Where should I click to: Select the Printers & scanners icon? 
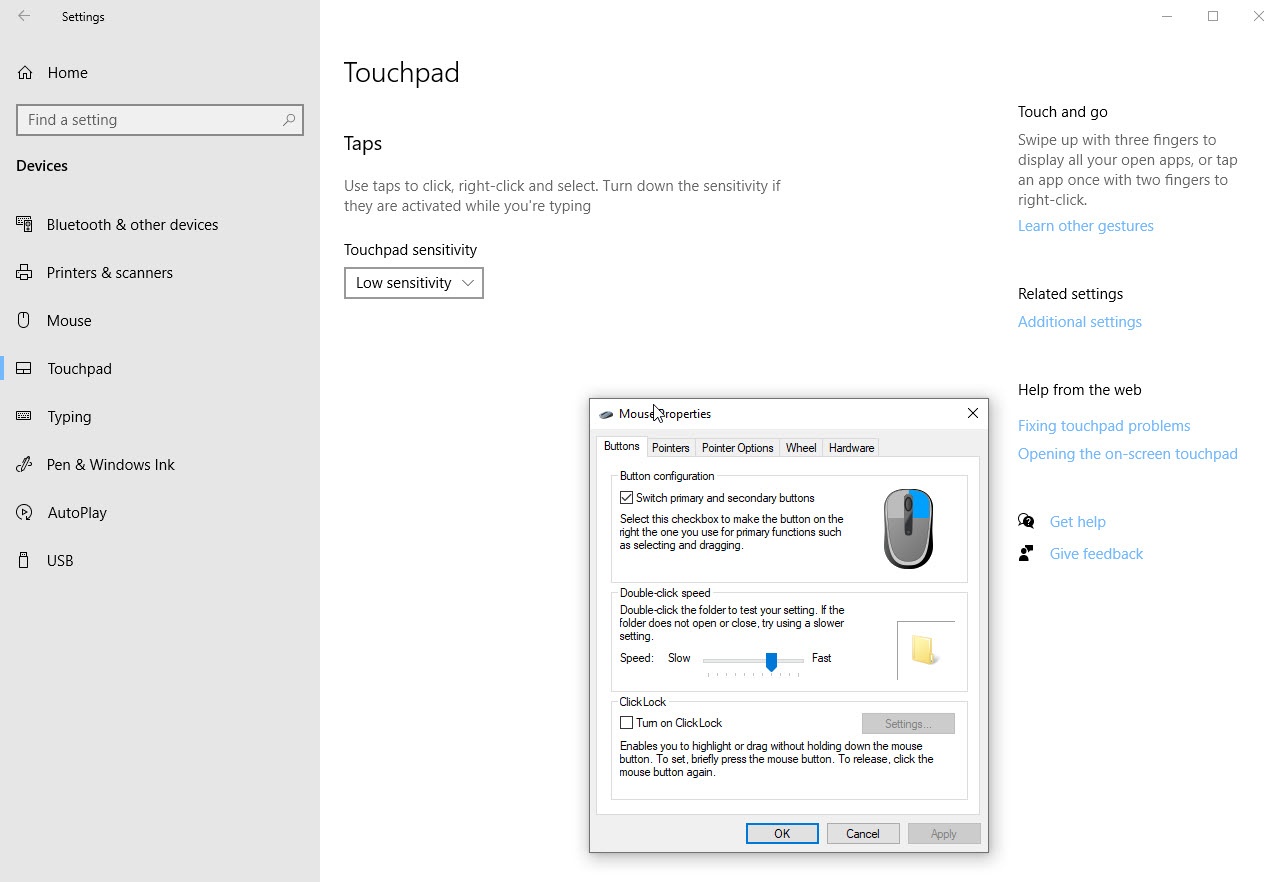24,272
